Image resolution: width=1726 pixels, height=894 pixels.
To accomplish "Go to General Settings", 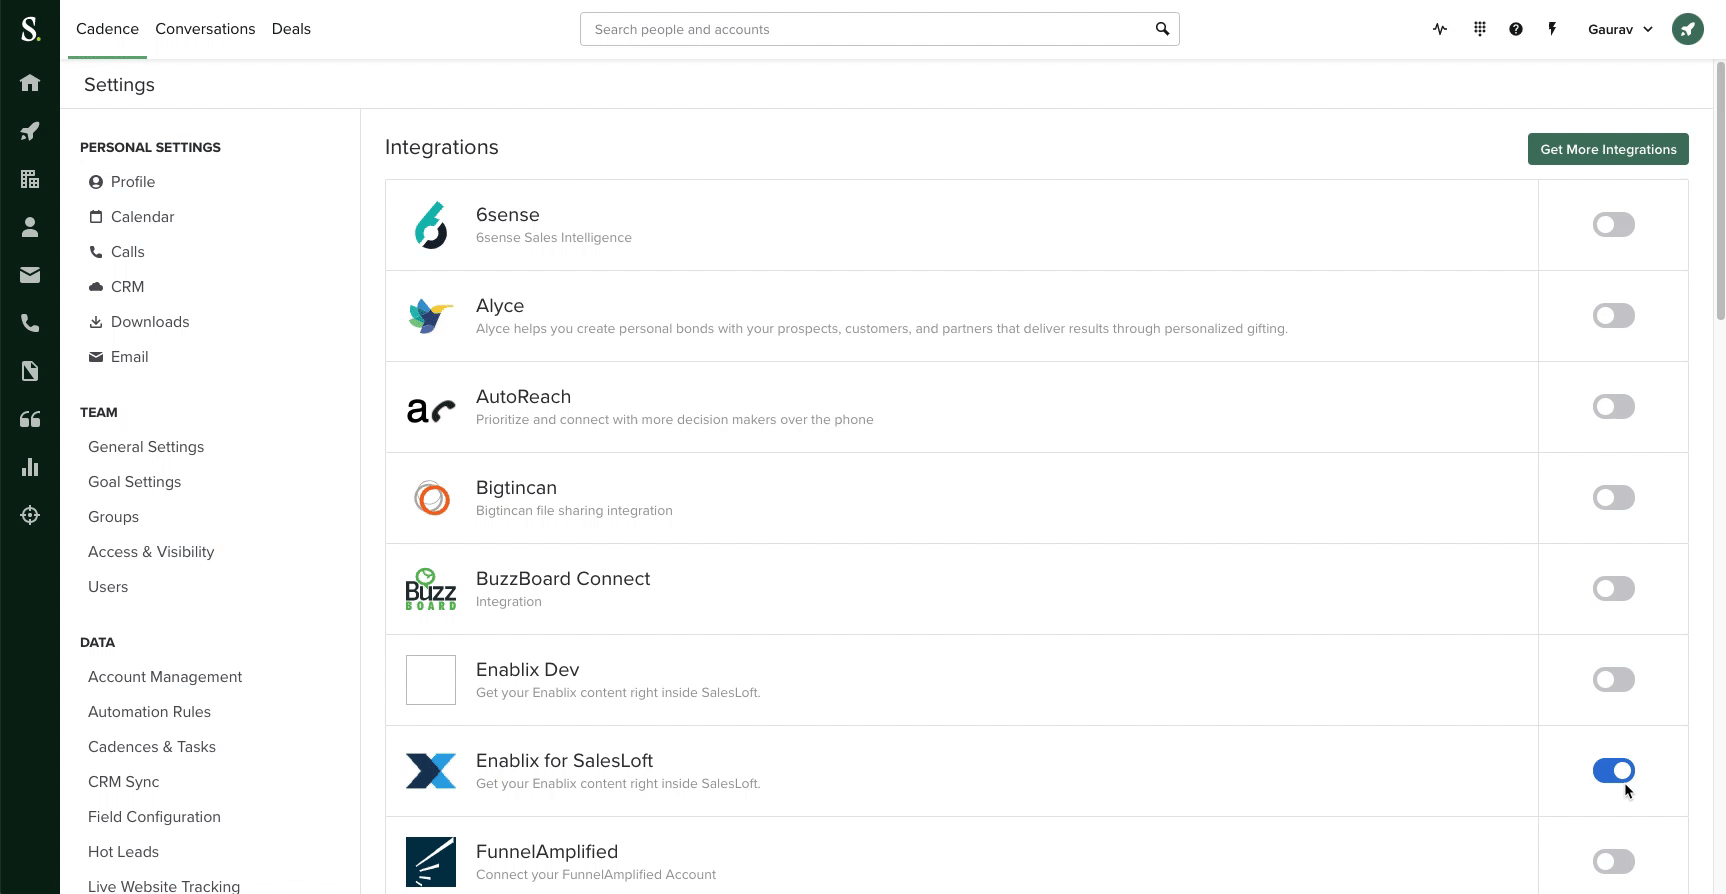I will (146, 447).
